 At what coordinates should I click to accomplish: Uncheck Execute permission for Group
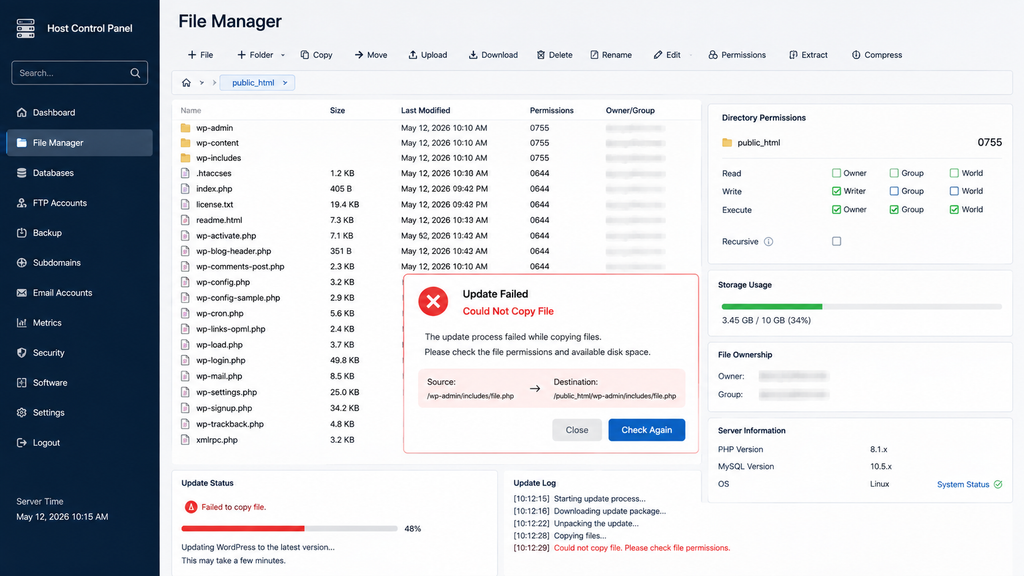(x=894, y=210)
